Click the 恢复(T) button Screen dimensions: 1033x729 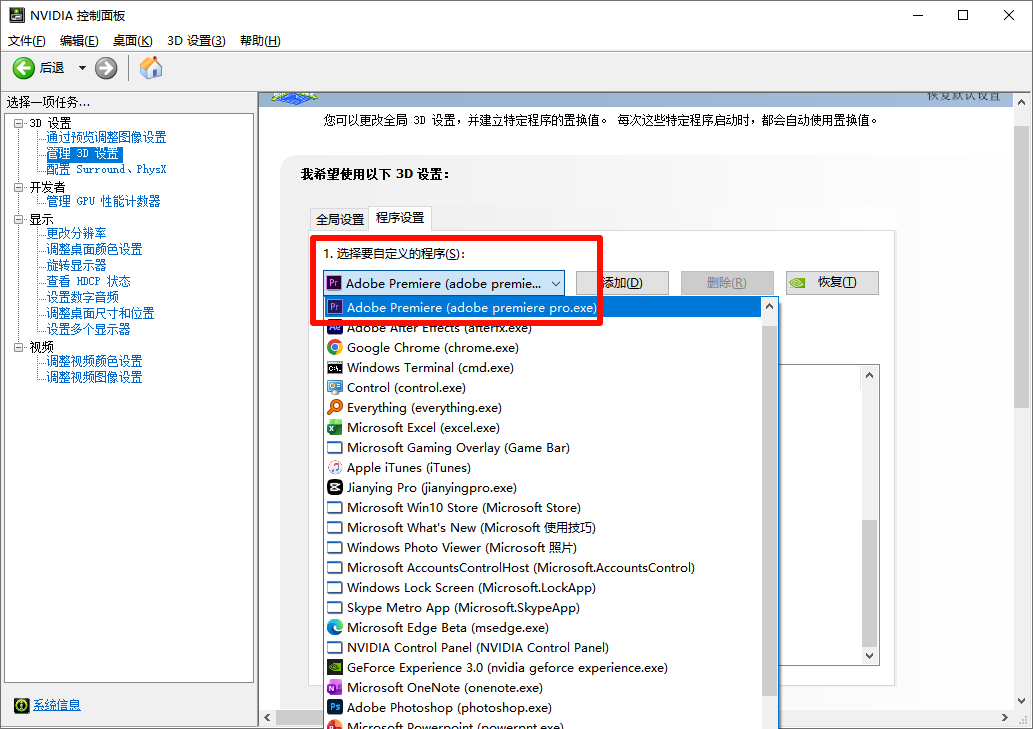[x=832, y=283]
